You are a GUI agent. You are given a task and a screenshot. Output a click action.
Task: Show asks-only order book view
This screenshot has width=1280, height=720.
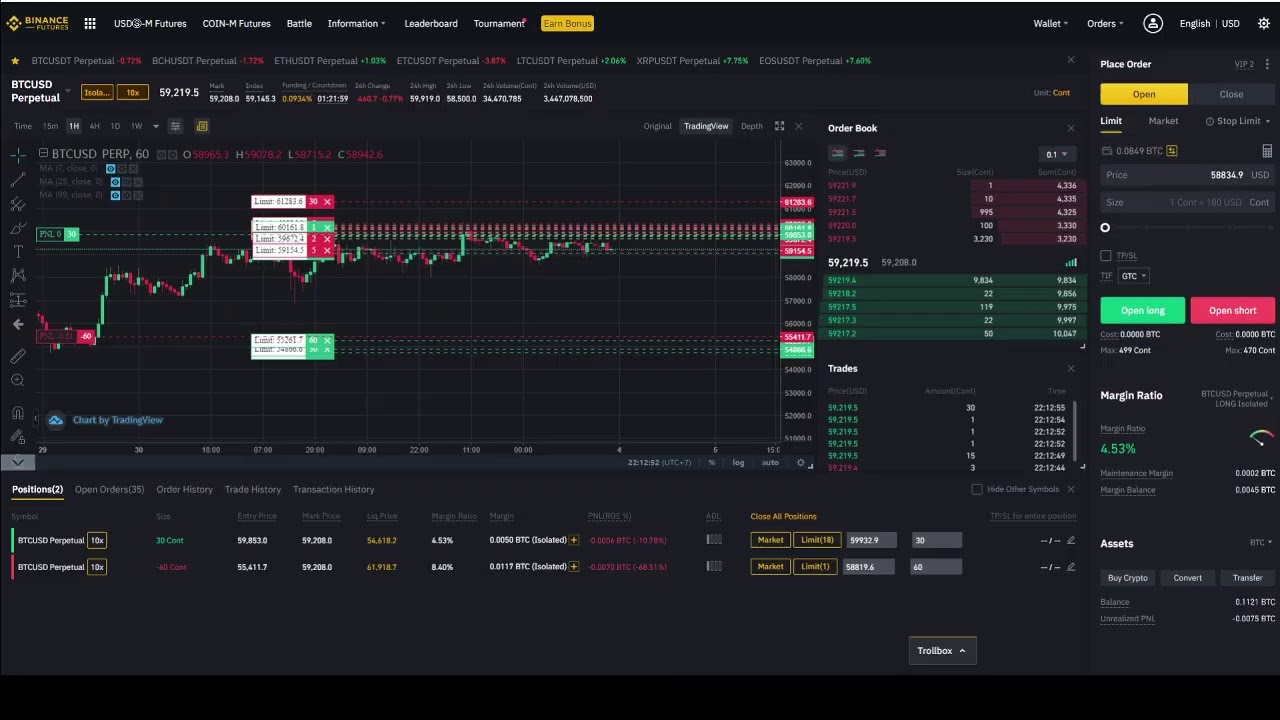[880, 153]
